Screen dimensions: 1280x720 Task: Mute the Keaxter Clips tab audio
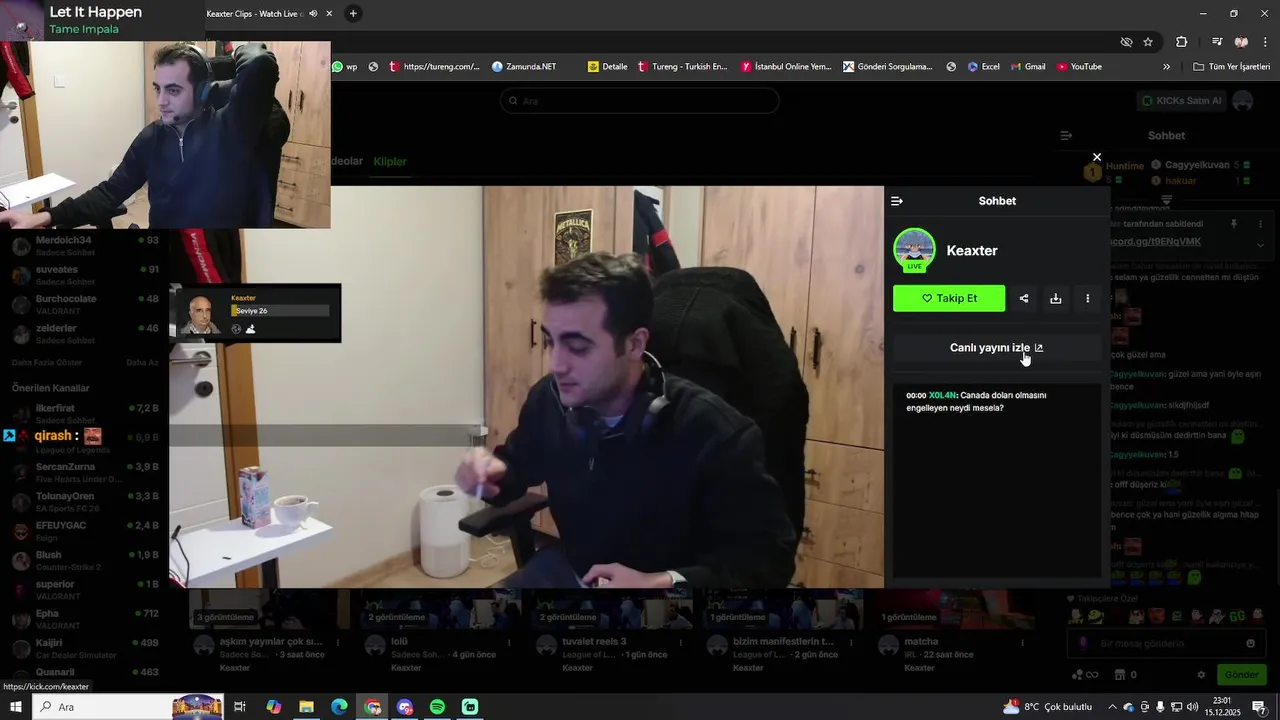coord(313,14)
